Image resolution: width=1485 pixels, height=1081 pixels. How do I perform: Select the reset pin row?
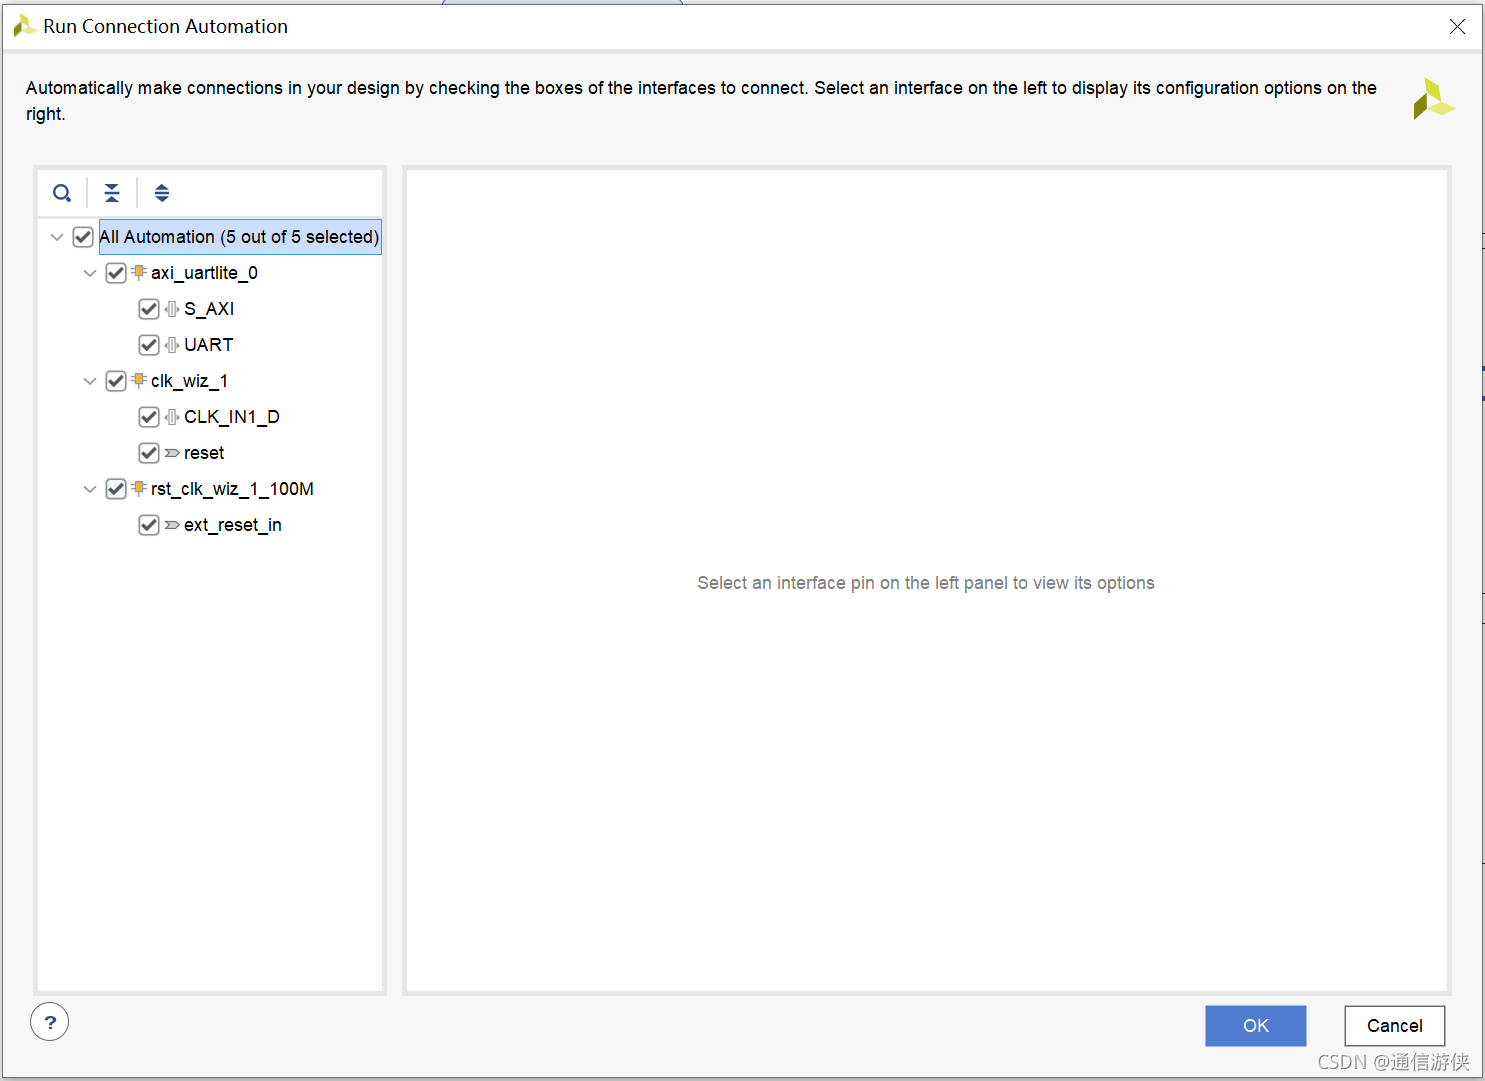click(x=204, y=453)
